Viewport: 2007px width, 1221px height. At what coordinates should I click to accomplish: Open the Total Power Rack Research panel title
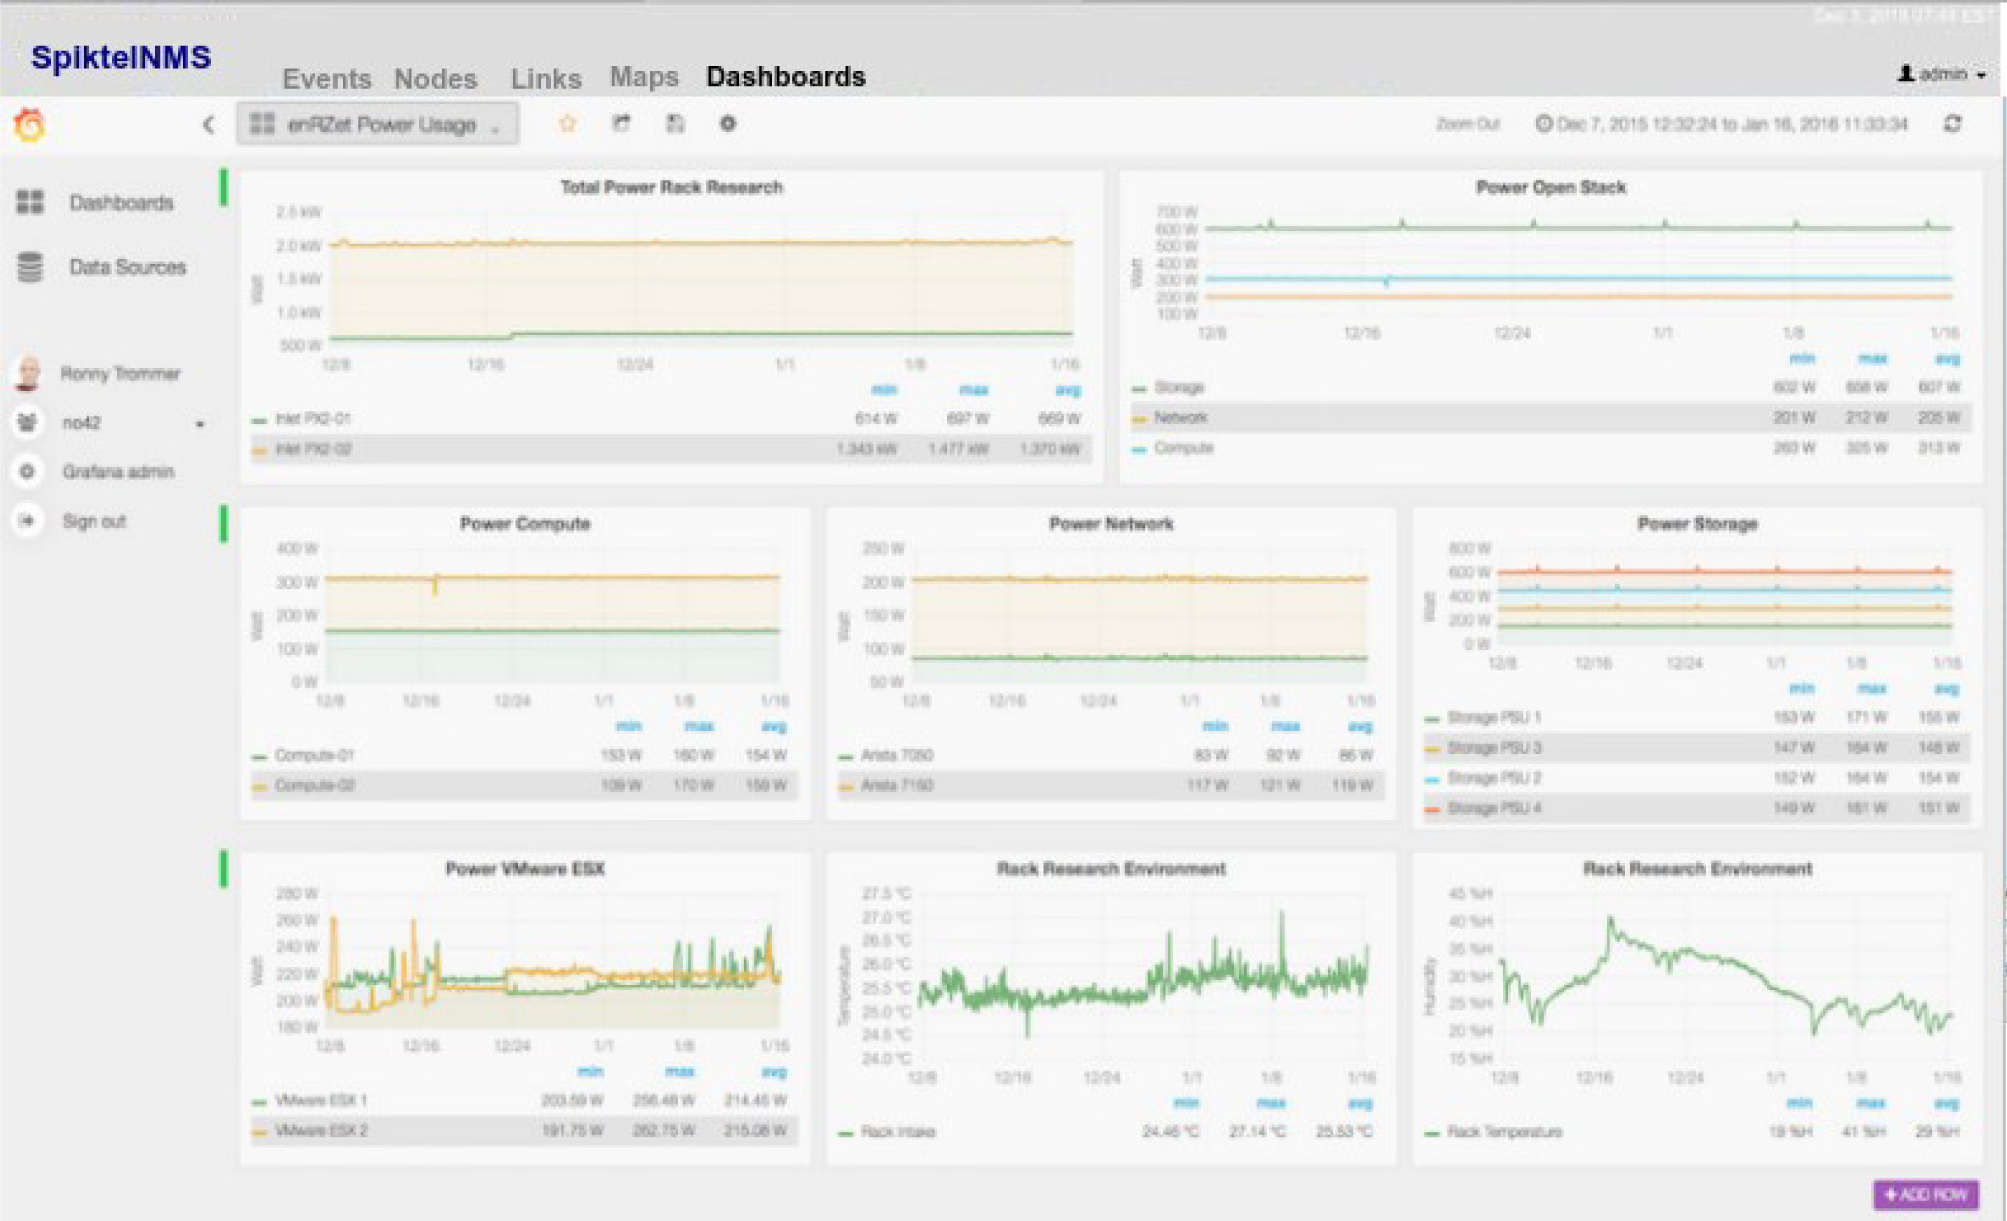tap(671, 187)
